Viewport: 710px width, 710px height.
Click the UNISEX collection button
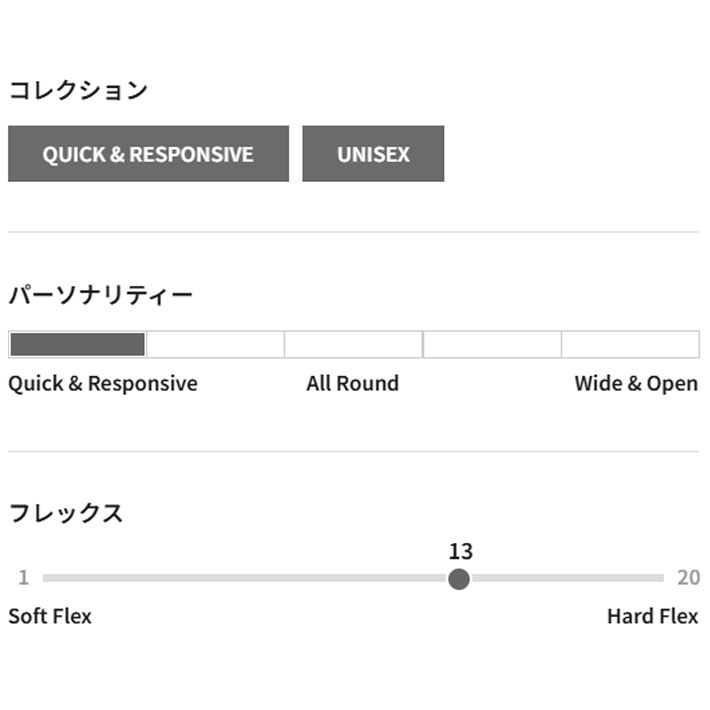(x=373, y=154)
